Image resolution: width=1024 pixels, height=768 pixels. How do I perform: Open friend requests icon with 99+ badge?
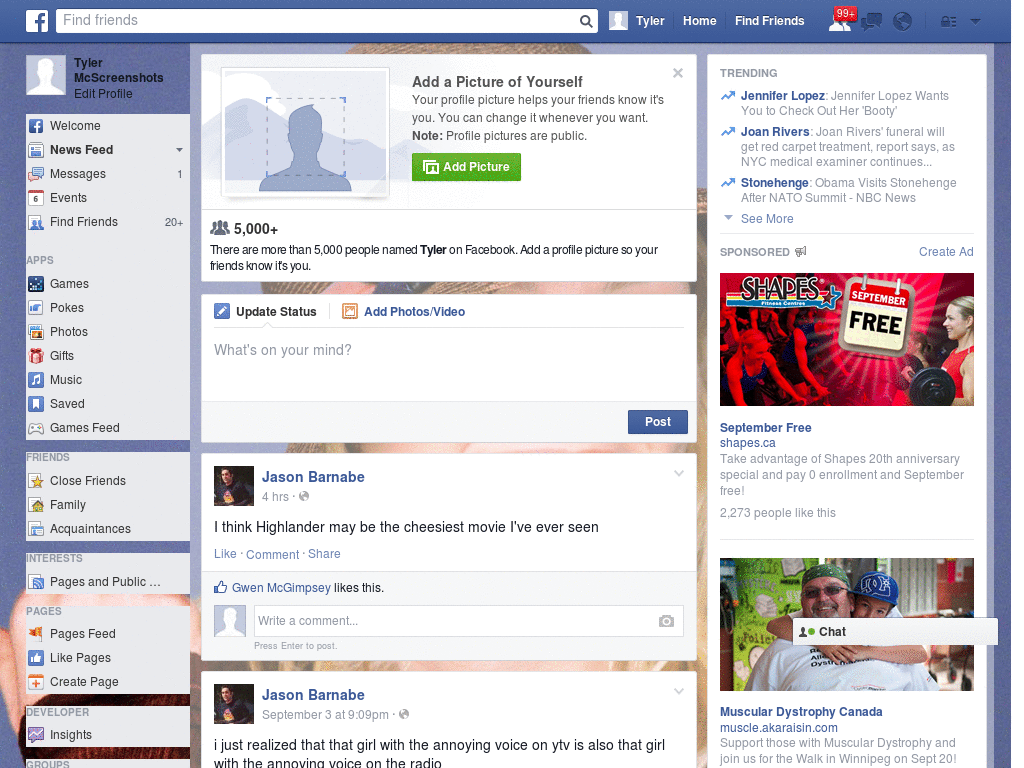(x=841, y=20)
